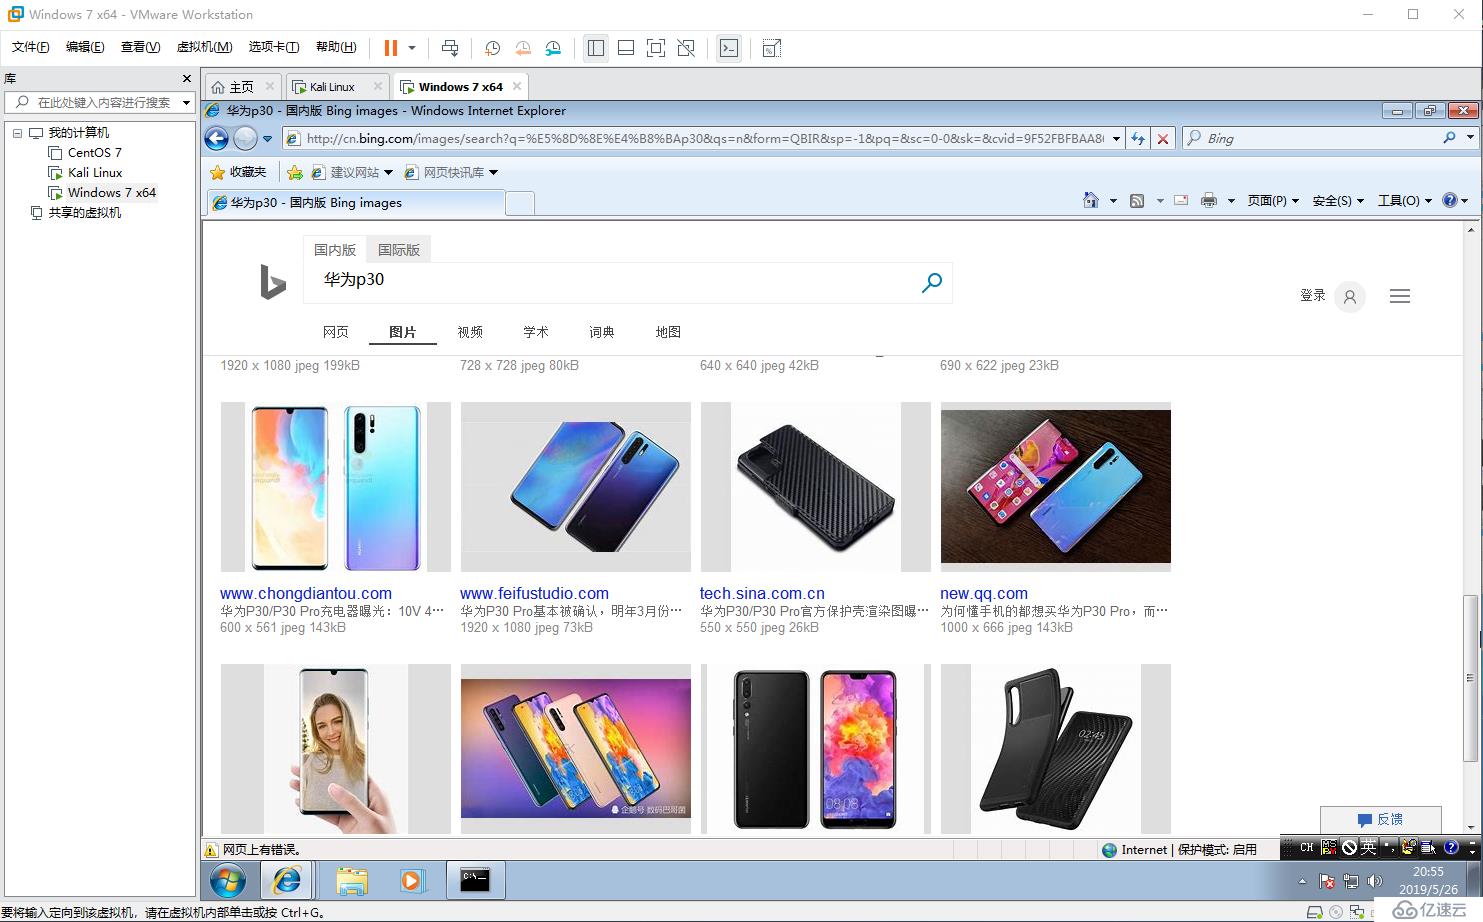Switch to the 主页 tab
The width and height of the screenshot is (1483, 922).
pos(242,87)
